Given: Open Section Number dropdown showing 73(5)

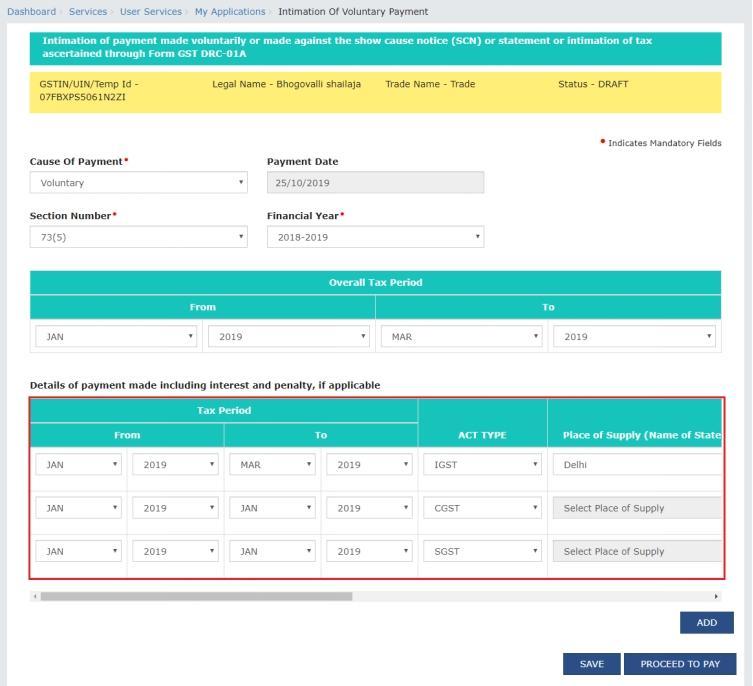Looking at the screenshot, I should point(139,237).
